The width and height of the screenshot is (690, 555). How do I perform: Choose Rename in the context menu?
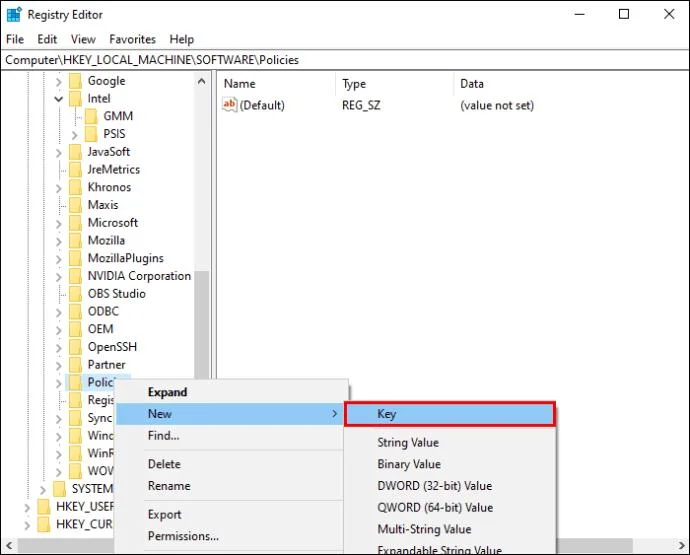[x=231, y=486]
